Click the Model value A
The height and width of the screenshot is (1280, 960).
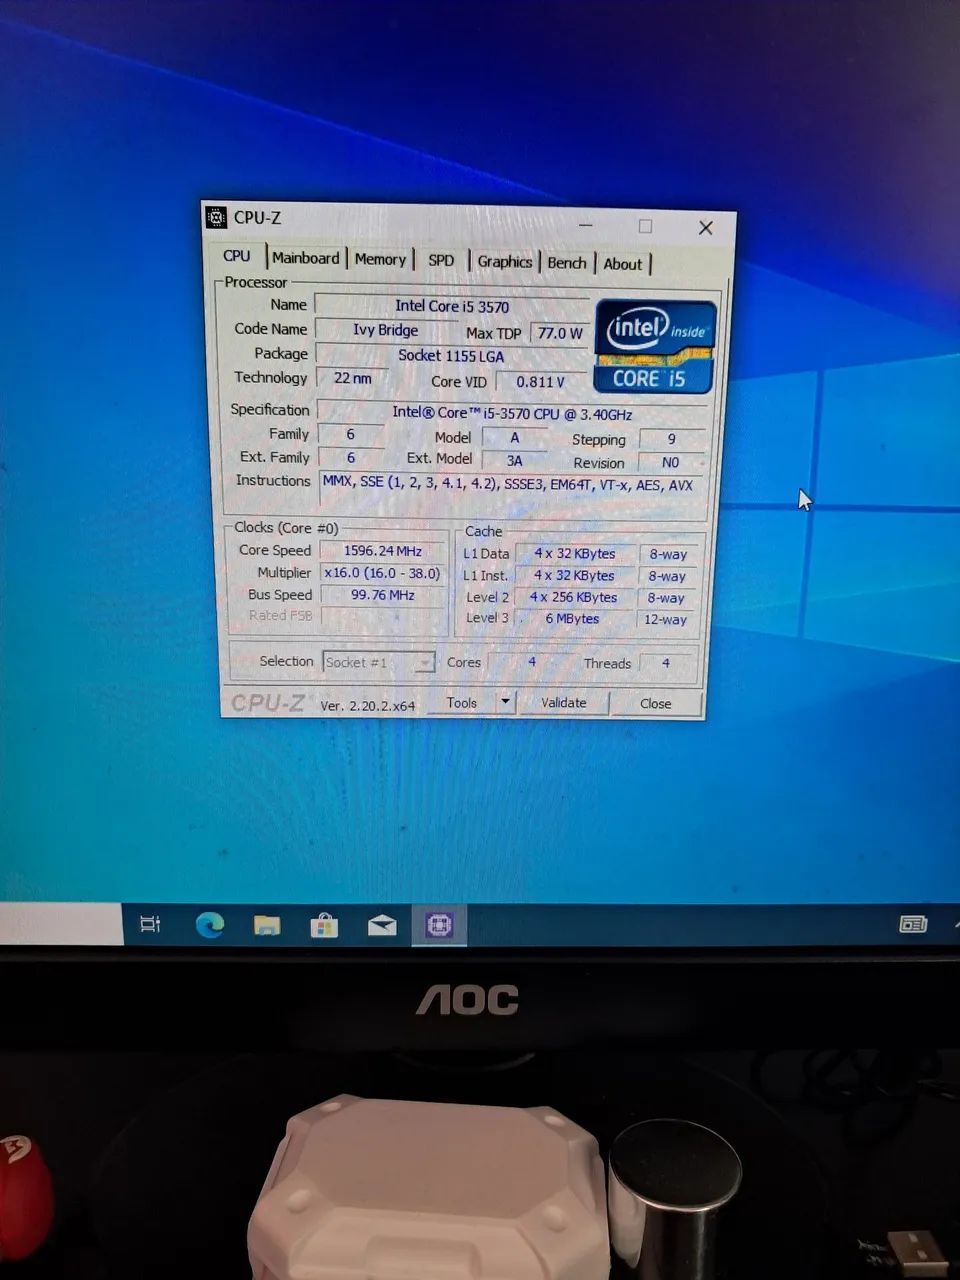(x=514, y=437)
